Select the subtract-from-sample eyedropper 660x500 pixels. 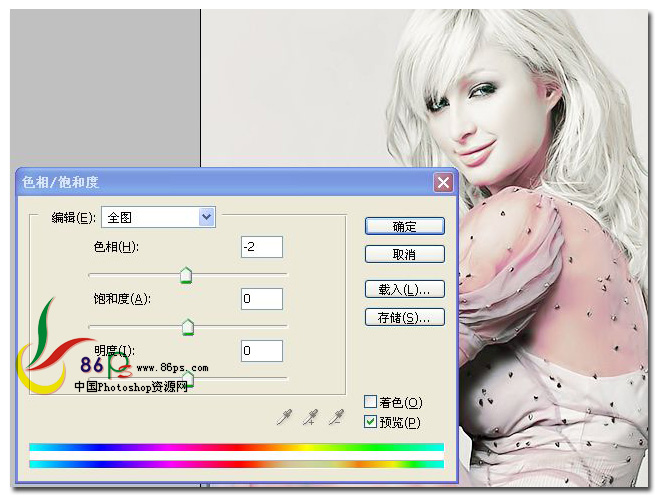coord(336,417)
